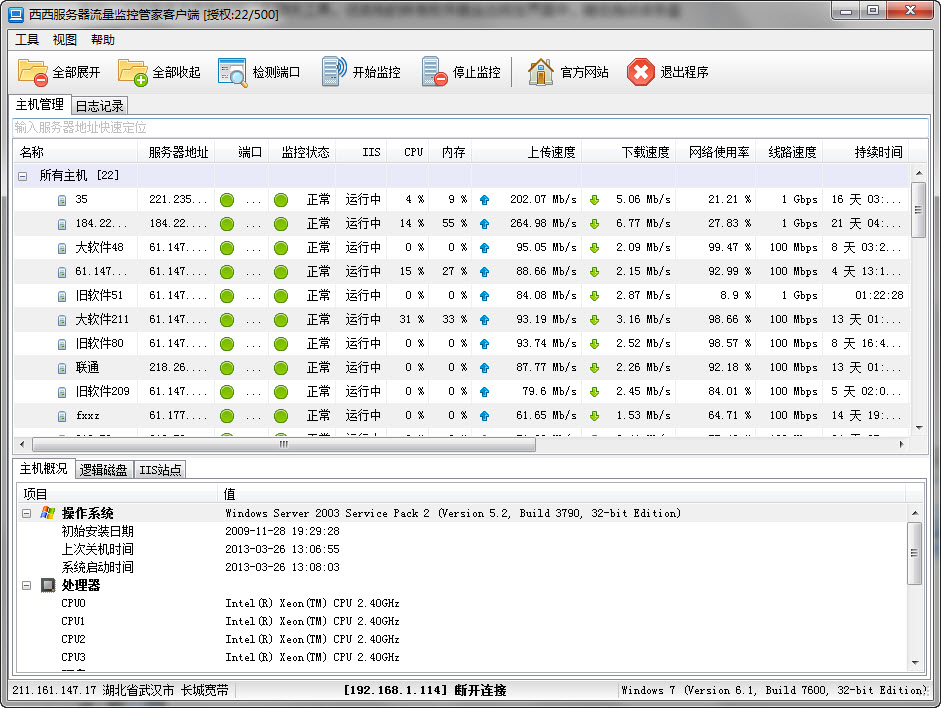The width and height of the screenshot is (941, 708).
Task: Click the server address quick-locate input field
Action: [x=470, y=127]
